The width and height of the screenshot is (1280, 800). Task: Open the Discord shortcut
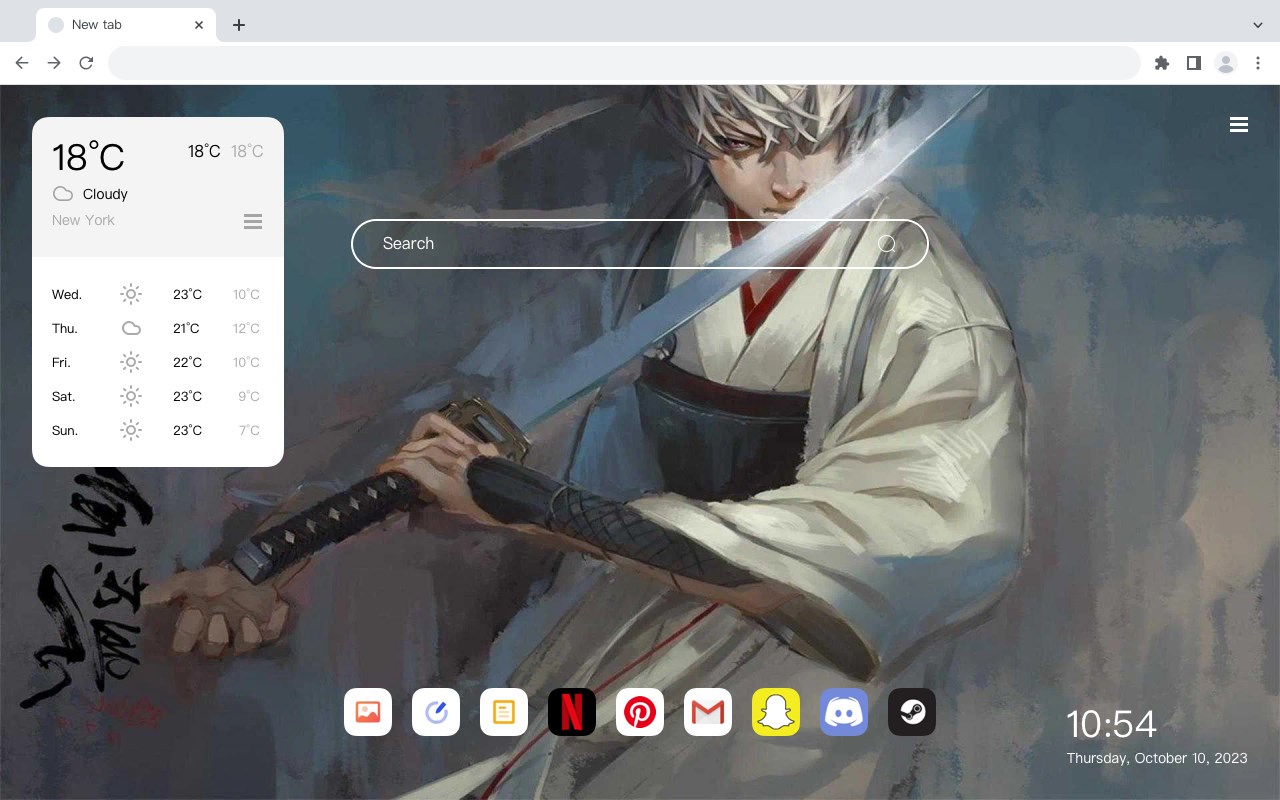[x=844, y=712]
